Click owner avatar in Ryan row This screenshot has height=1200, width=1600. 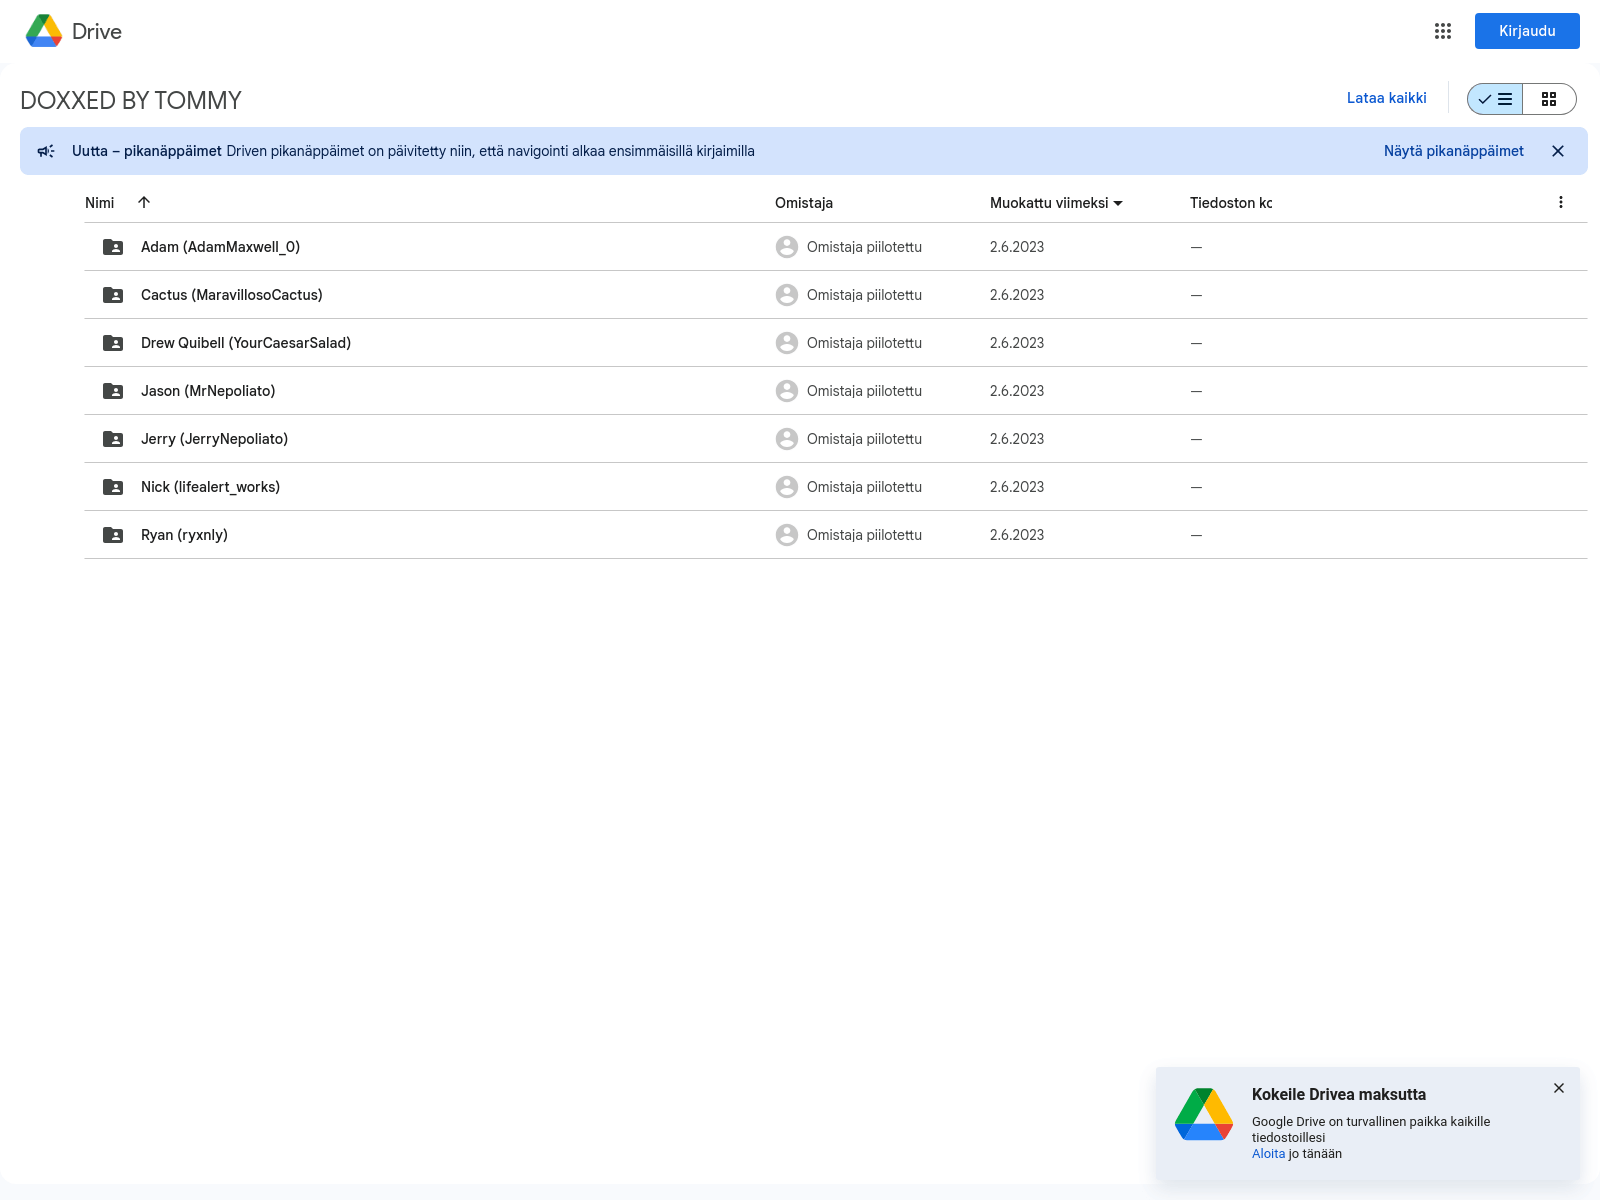(x=787, y=535)
